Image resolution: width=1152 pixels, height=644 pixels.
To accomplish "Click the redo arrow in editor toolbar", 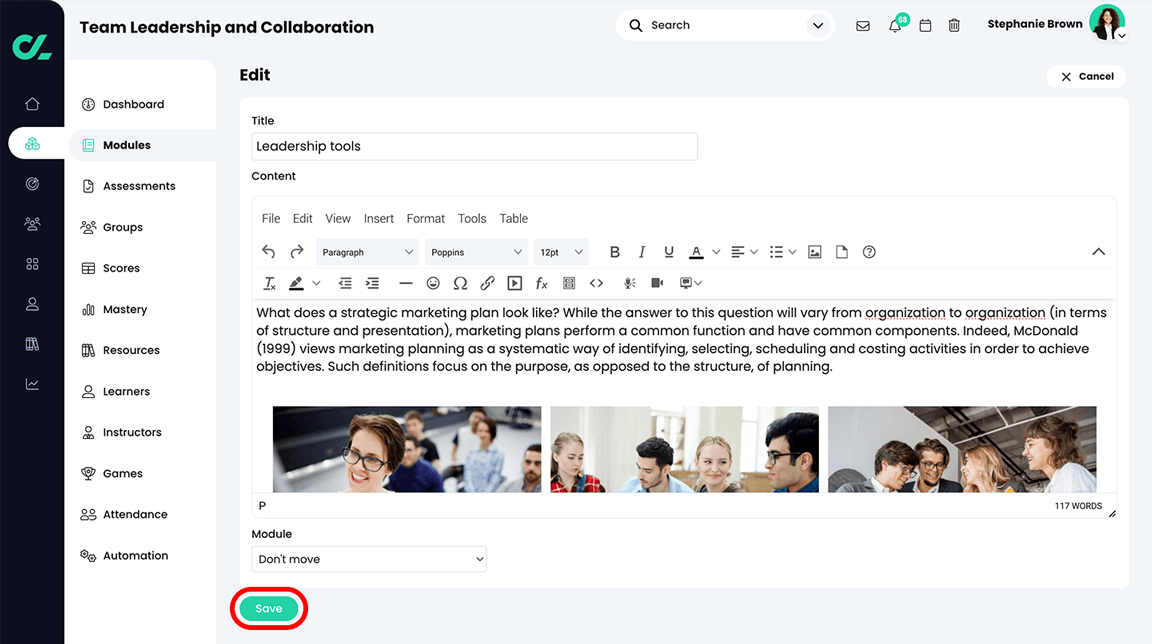I will 297,252.
